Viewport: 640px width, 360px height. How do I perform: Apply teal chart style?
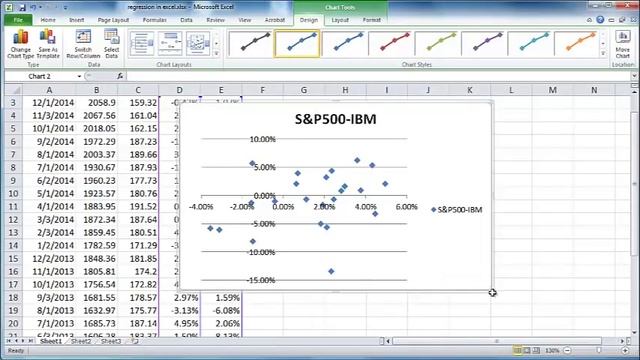point(530,43)
